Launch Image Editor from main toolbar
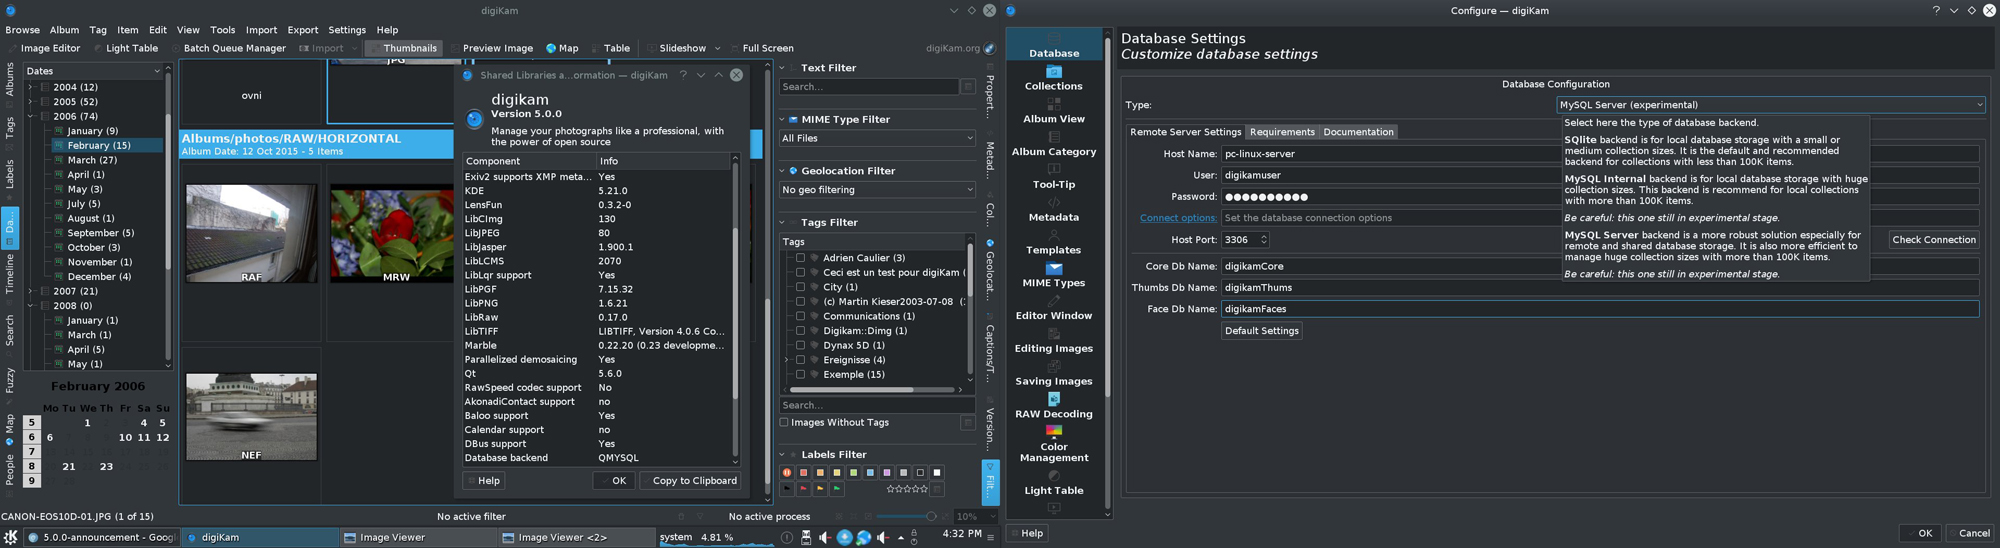The width and height of the screenshot is (2000, 548). (45, 48)
